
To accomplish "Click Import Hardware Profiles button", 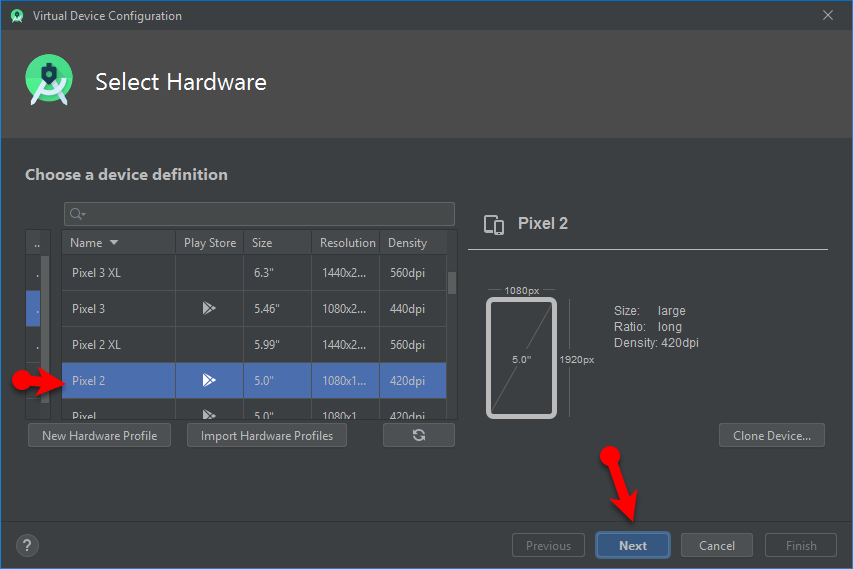I will 266,435.
